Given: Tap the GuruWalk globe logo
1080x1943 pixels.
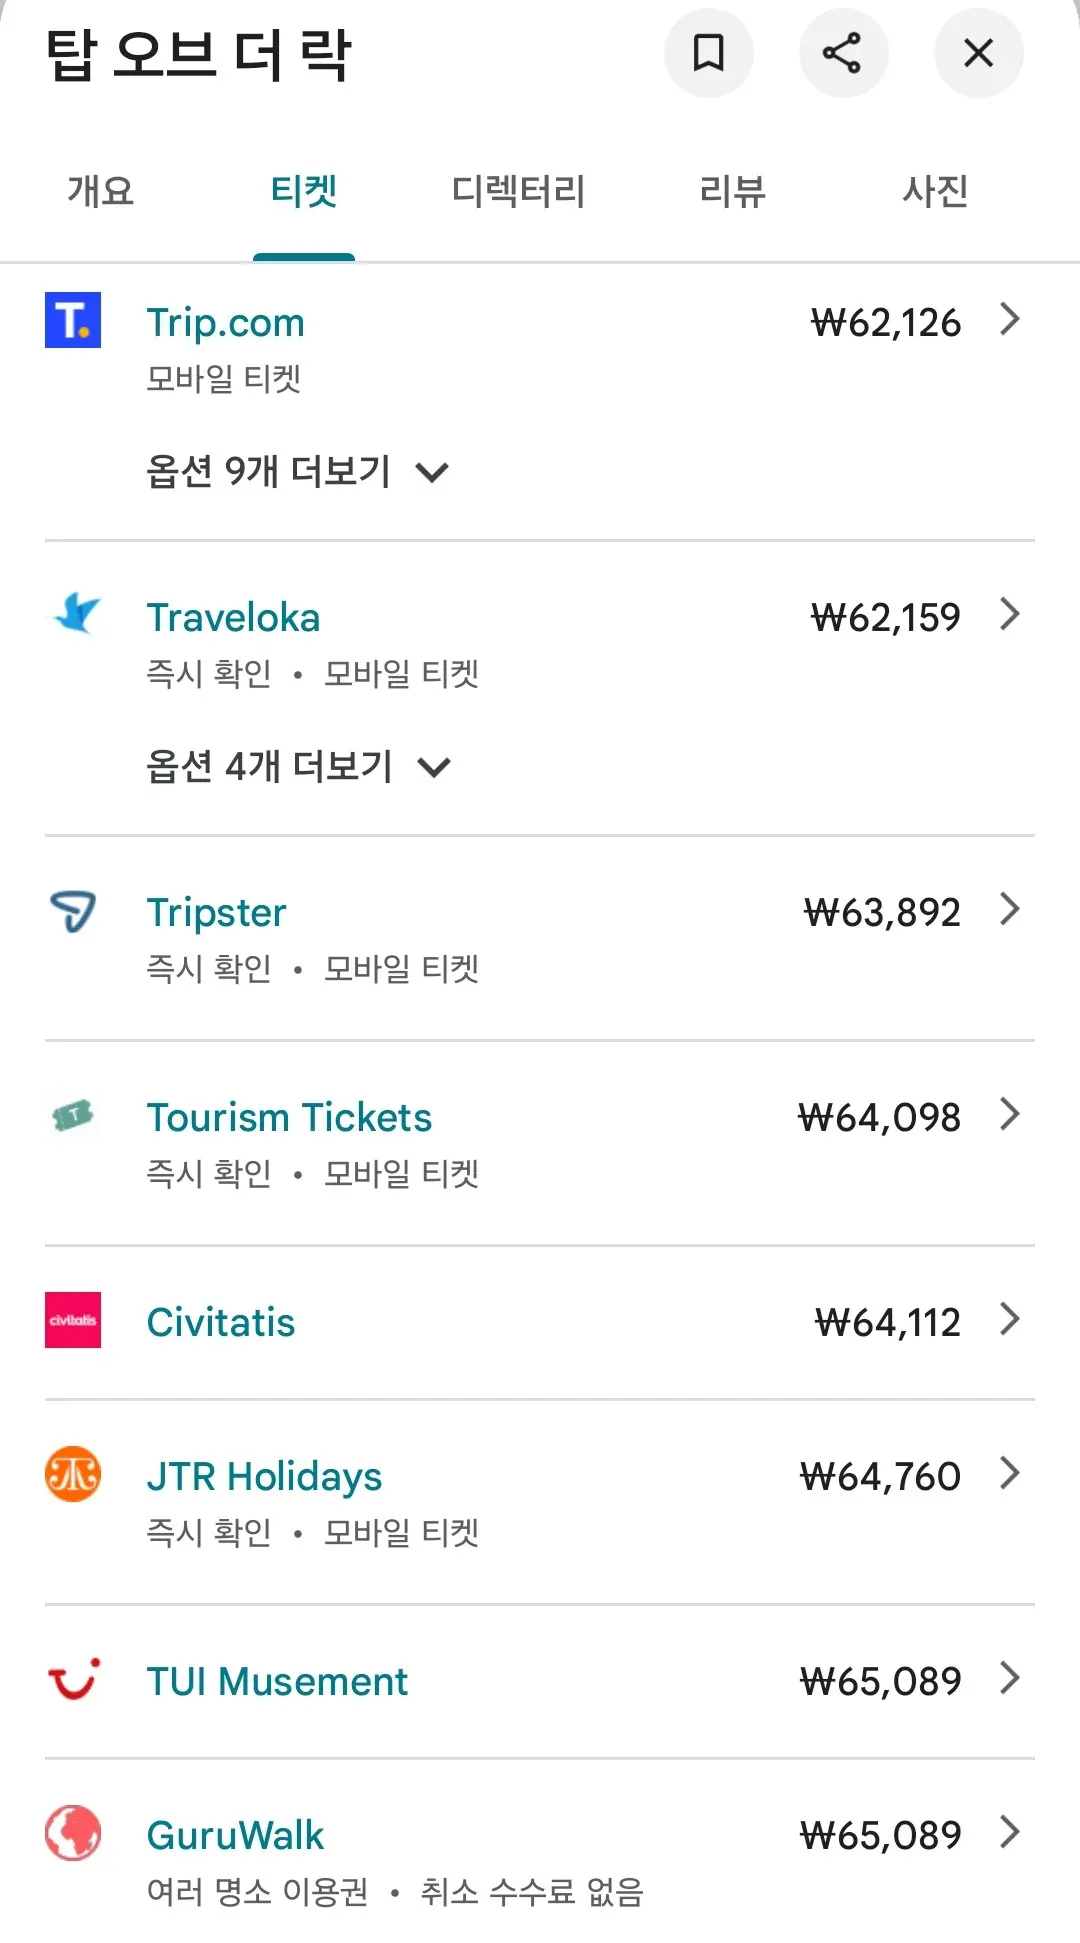Looking at the screenshot, I should click(x=73, y=1833).
